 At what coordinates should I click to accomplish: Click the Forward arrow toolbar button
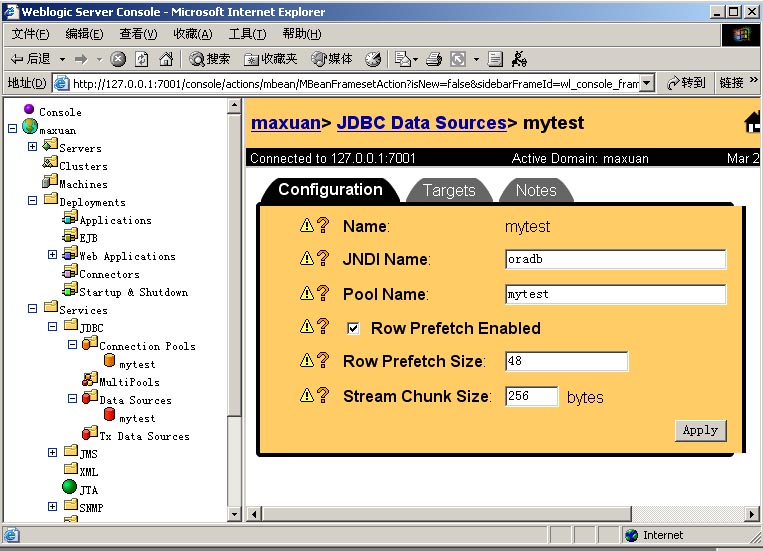click(x=81, y=59)
